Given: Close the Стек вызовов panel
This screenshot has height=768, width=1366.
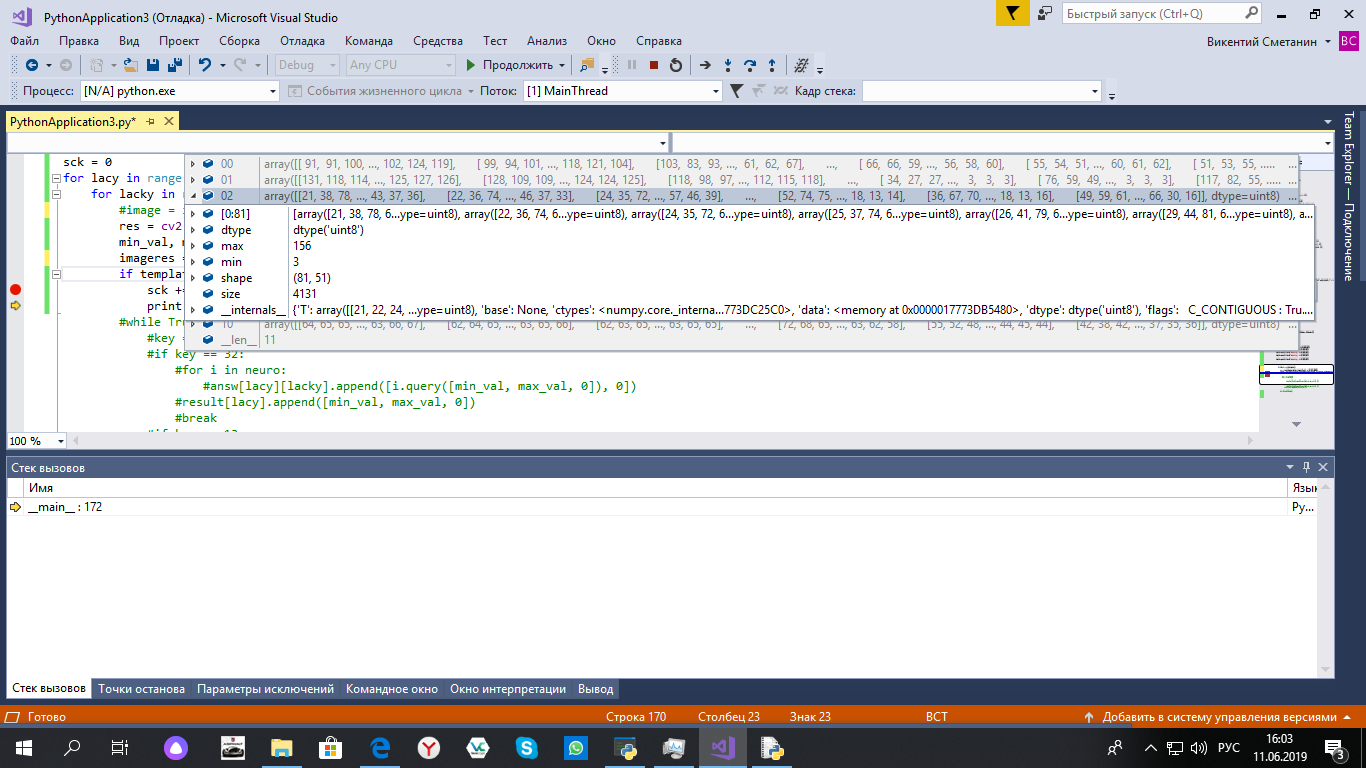Looking at the screenshot, I should coord(1324,467).
